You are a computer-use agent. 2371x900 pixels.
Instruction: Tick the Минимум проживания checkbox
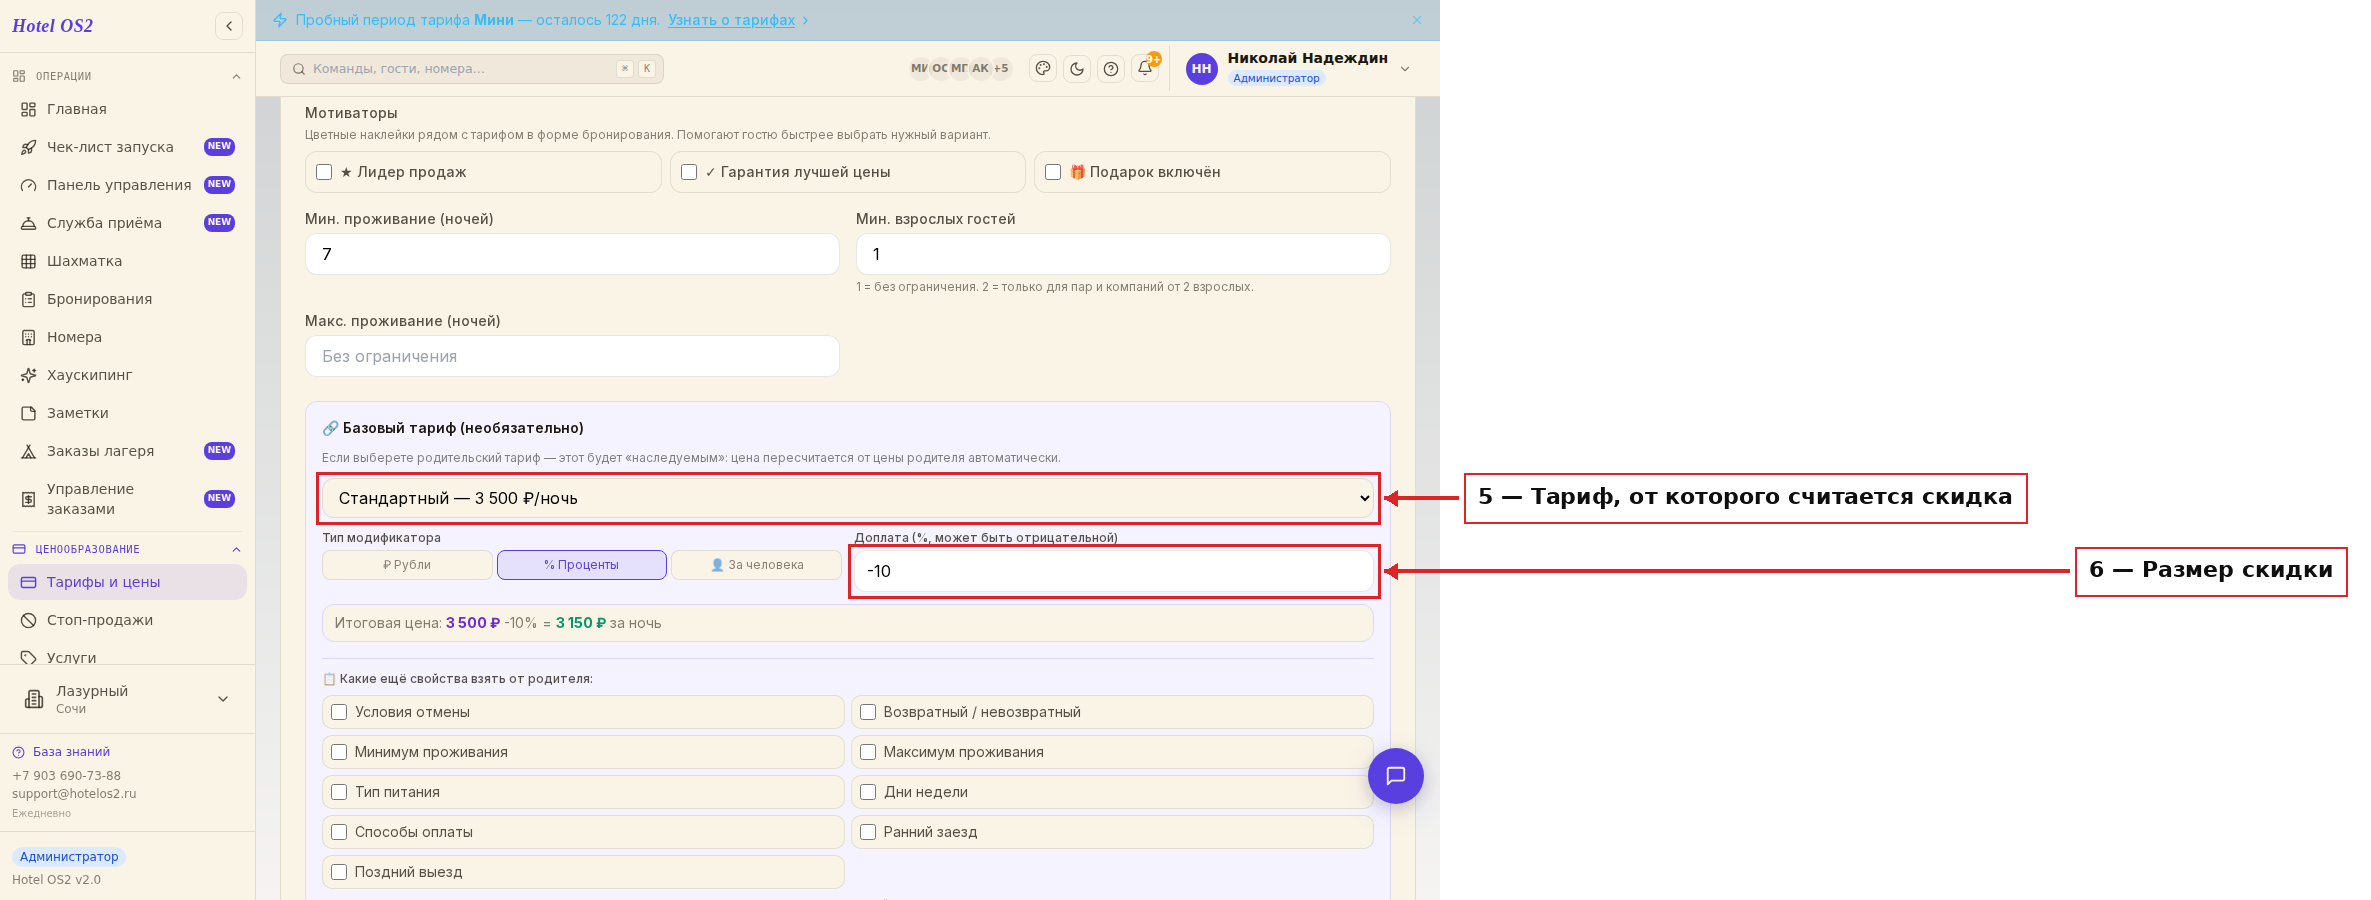[339, 752]
